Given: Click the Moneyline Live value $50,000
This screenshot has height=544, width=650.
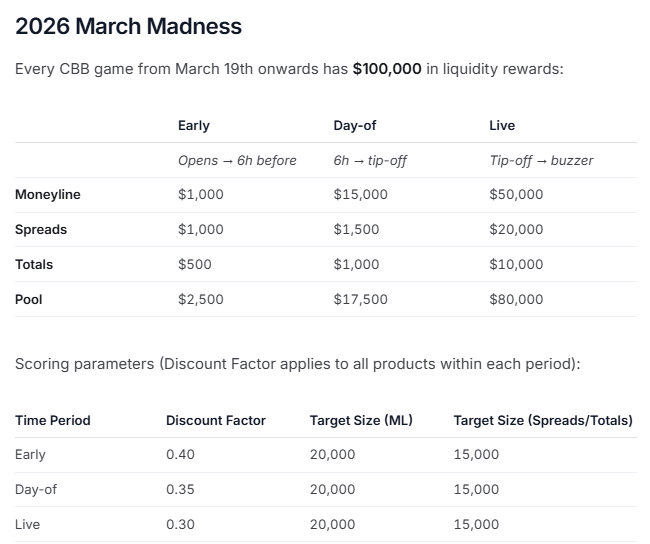Looking at the screenshot, I should click(516, 195).
